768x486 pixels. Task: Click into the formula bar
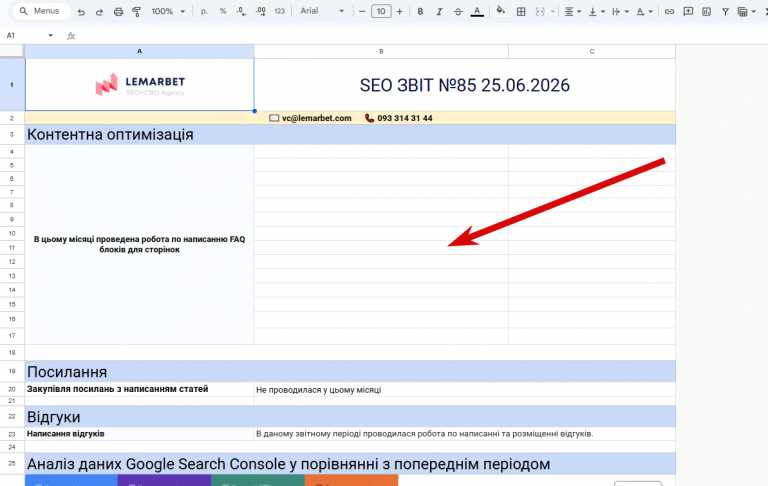pyautogui.click(x=421, y=35)
